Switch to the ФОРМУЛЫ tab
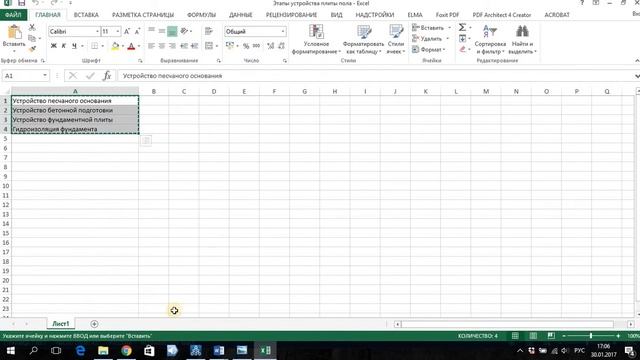640x360 pixels. [x=201, y=15]
